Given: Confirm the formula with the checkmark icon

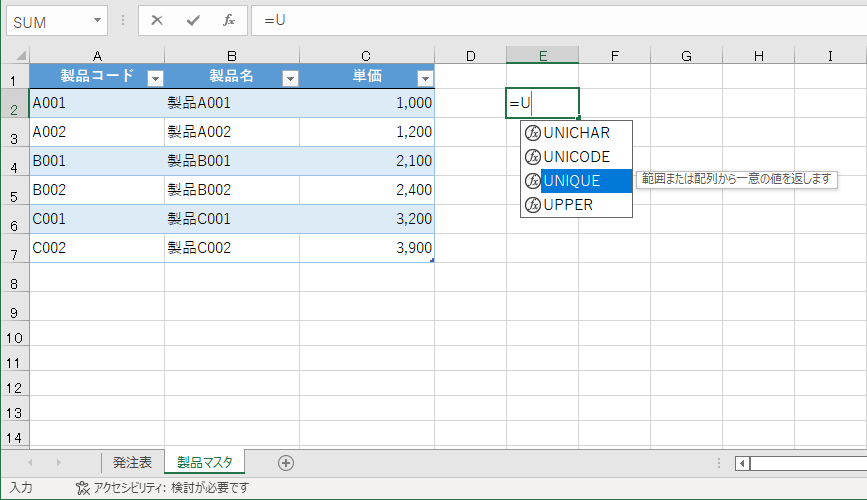Looking at the screenshot, I should coord(193,20).
